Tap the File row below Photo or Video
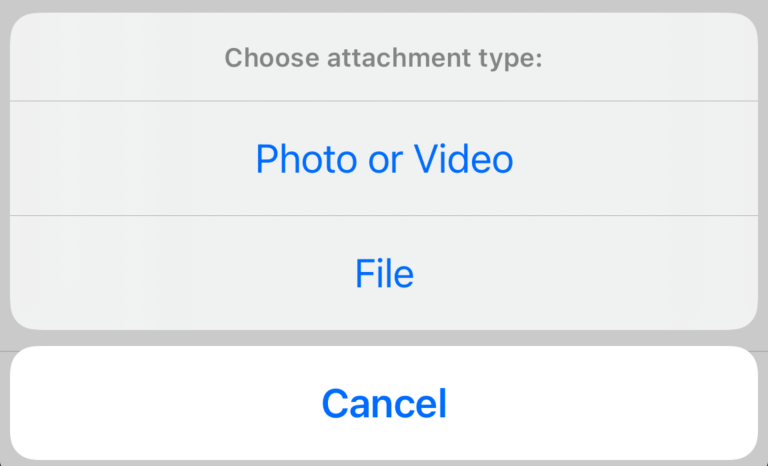This screenshot has width=768, height=466. [384, 273]
